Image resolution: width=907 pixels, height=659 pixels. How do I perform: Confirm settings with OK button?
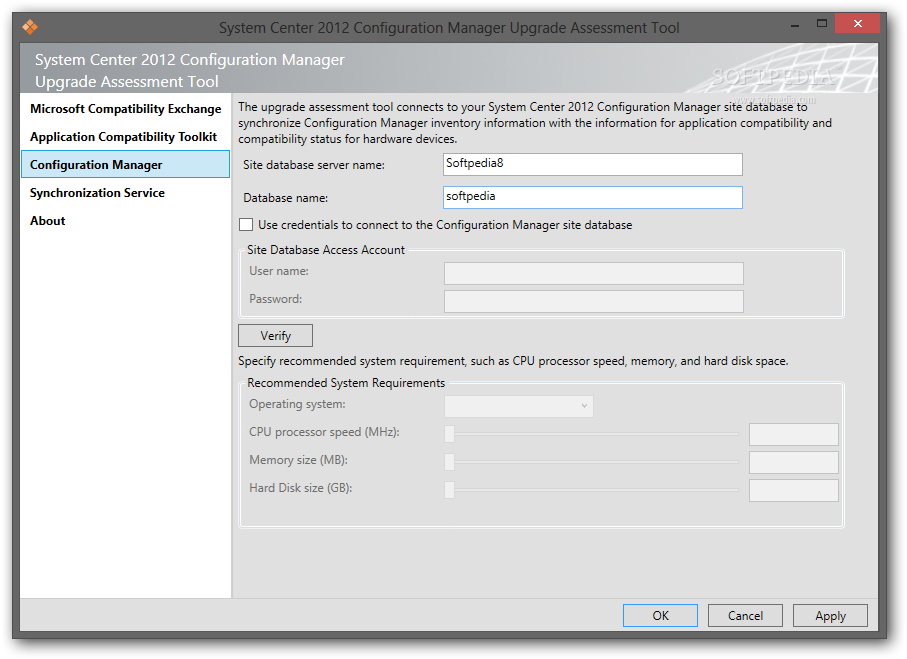[660, 616]
